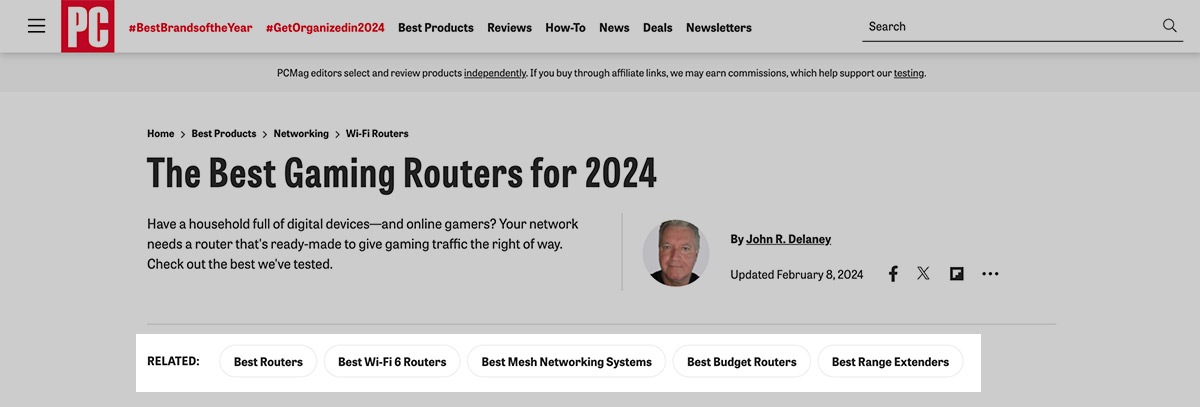
Task: Click the search magnifier icon
Action: (1170, 26)
